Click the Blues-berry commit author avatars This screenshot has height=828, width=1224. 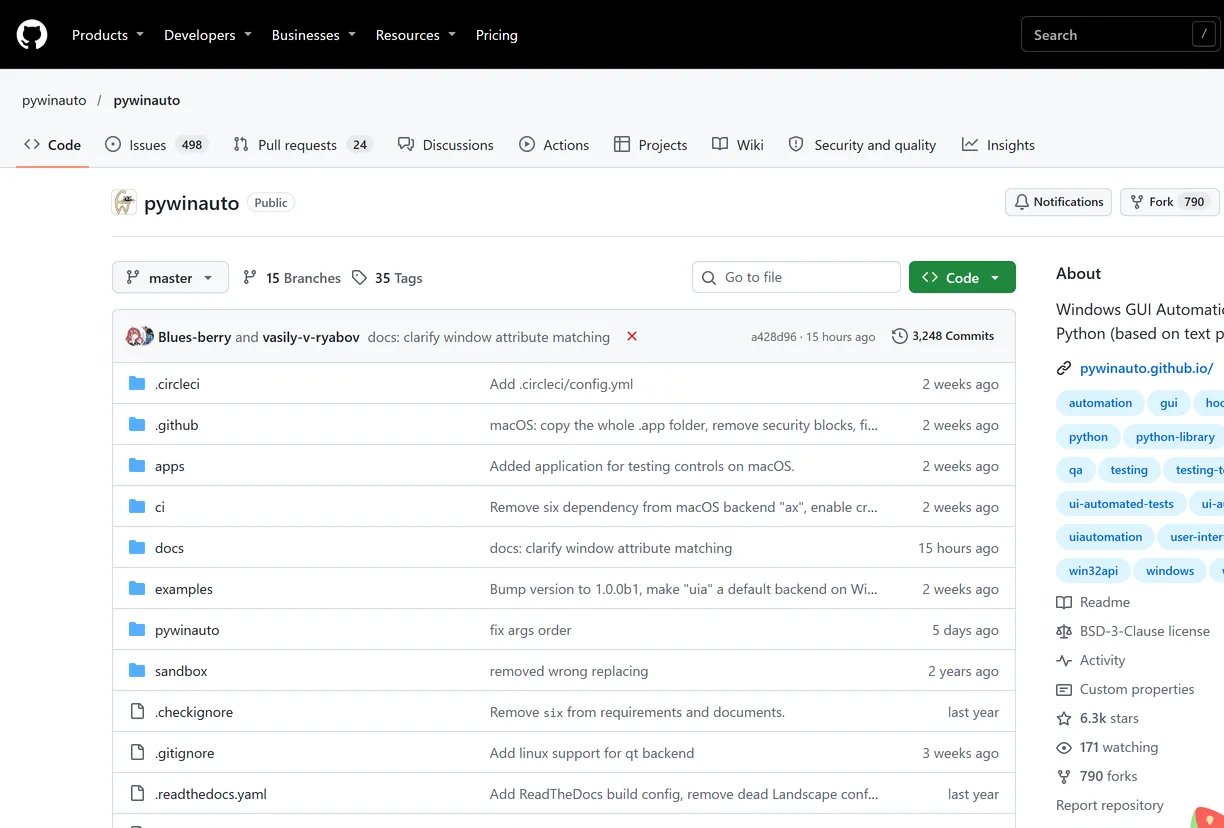(140, 337)
